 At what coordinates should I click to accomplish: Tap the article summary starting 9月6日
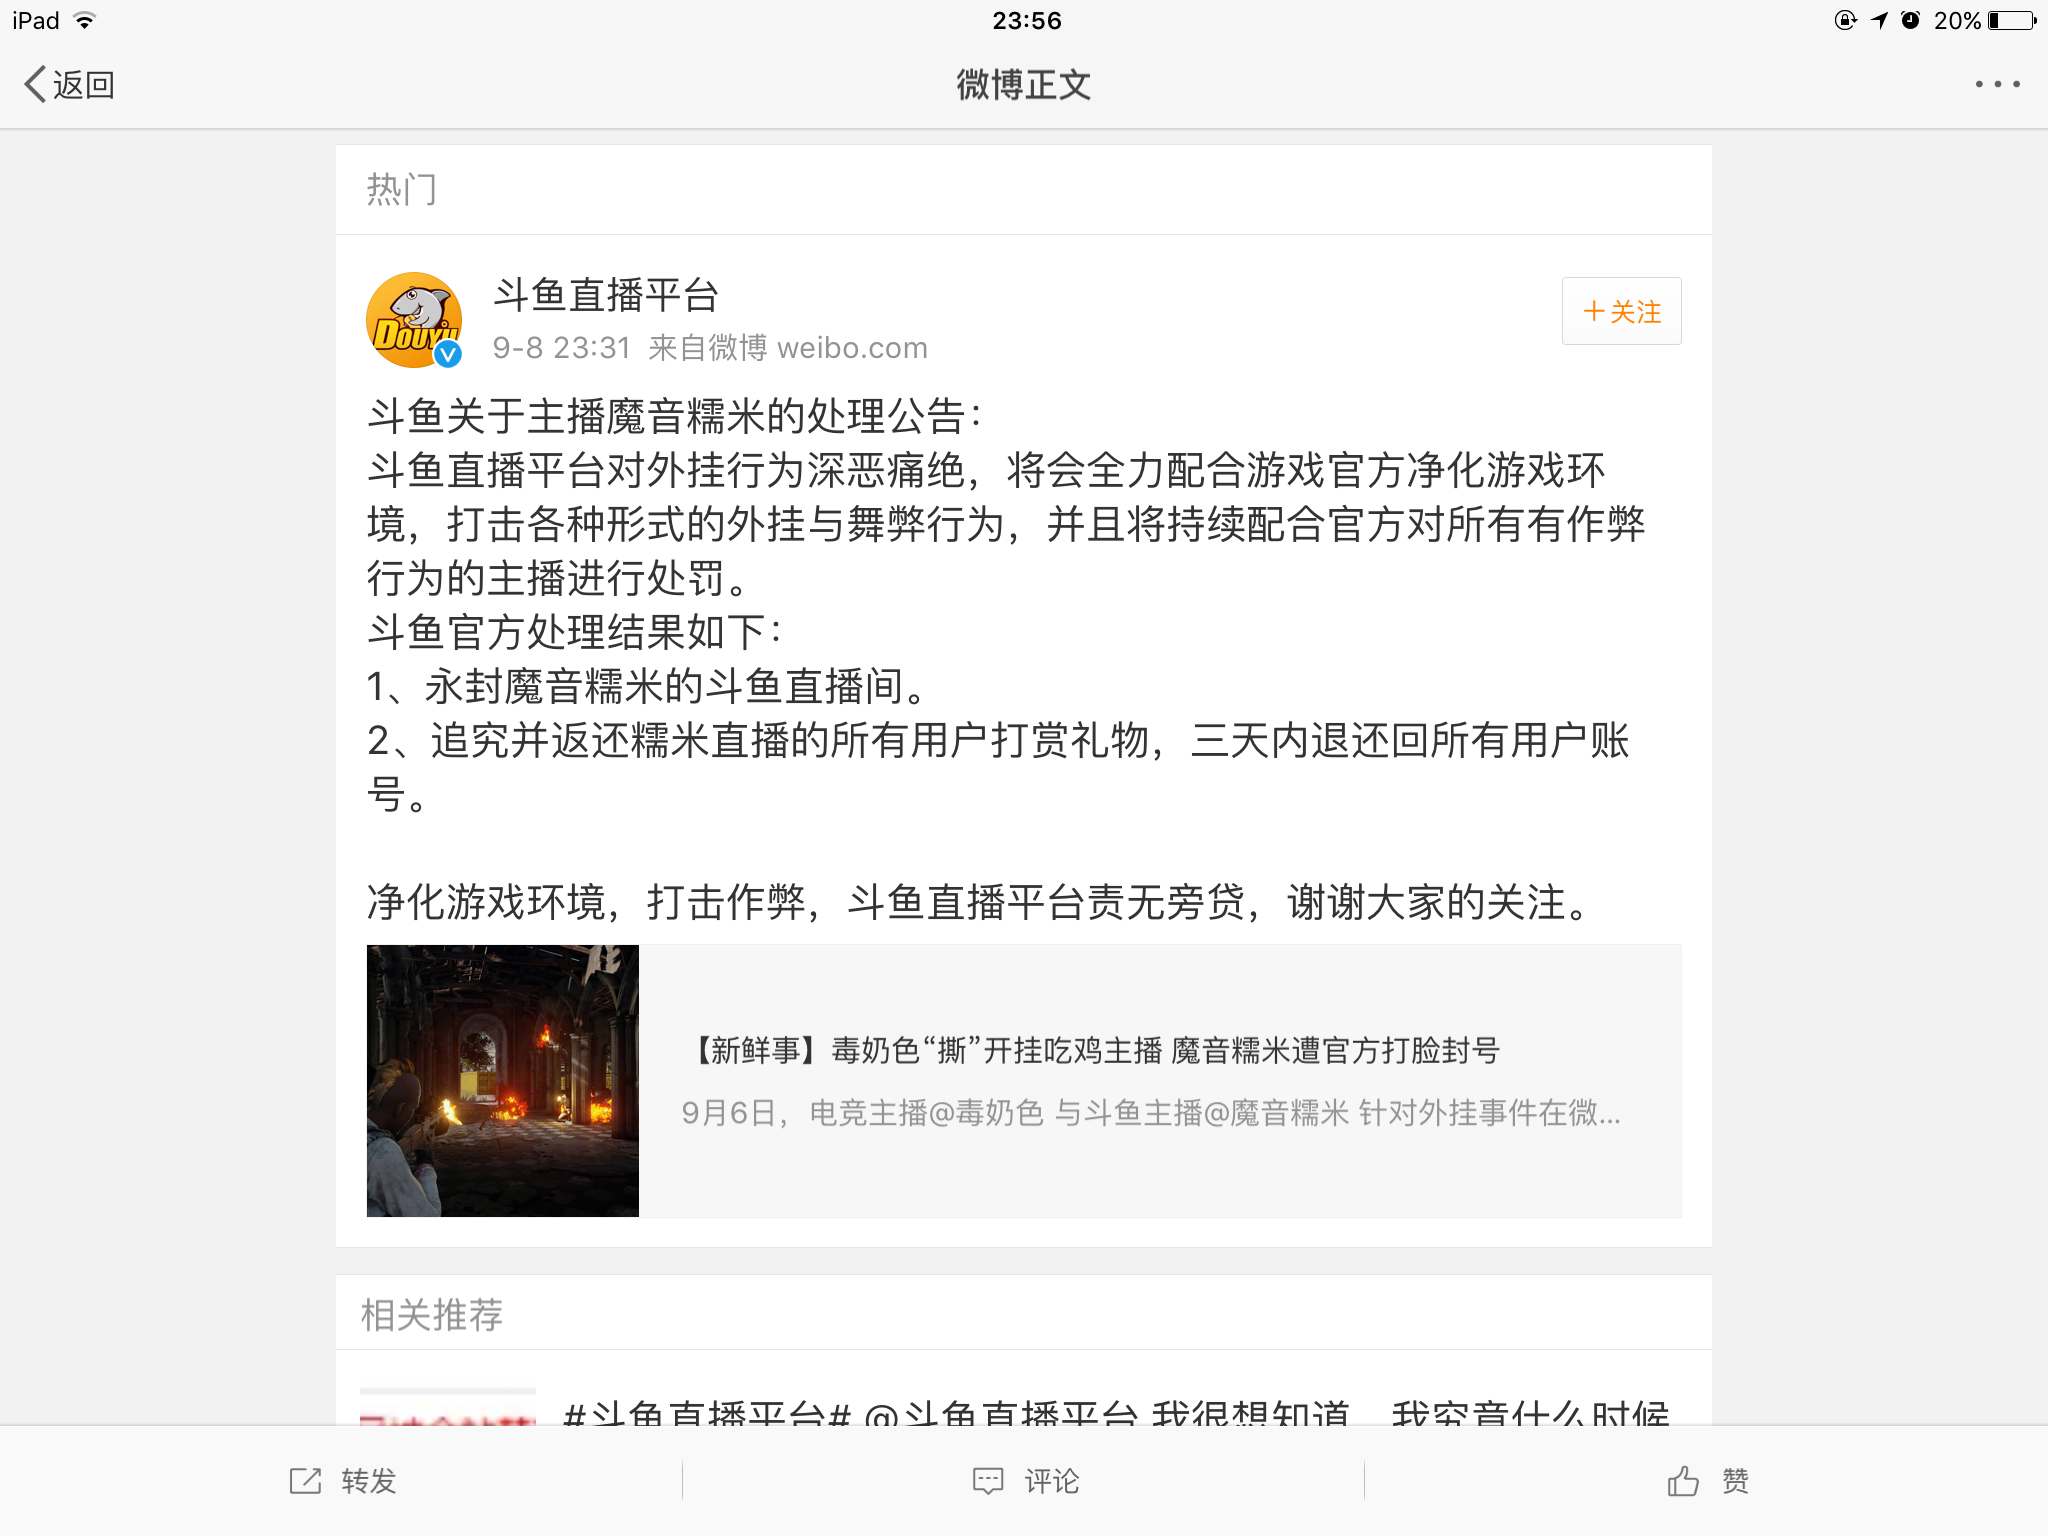(1151, 1113)
